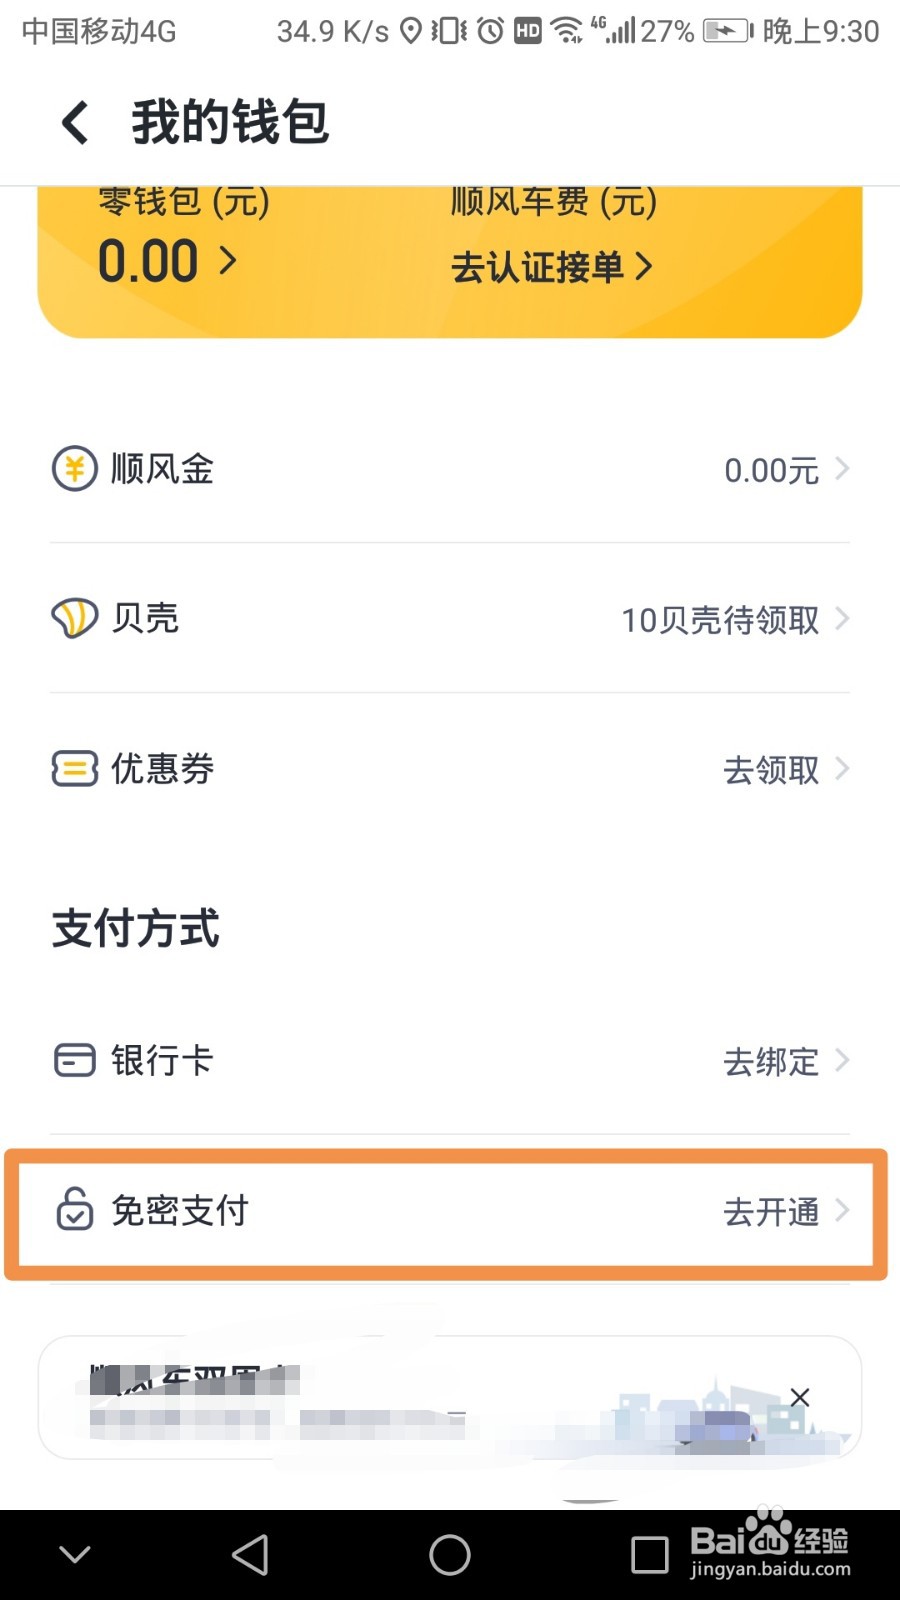Tap 去绑定 to bind a bank card

tap(786, 1060)
